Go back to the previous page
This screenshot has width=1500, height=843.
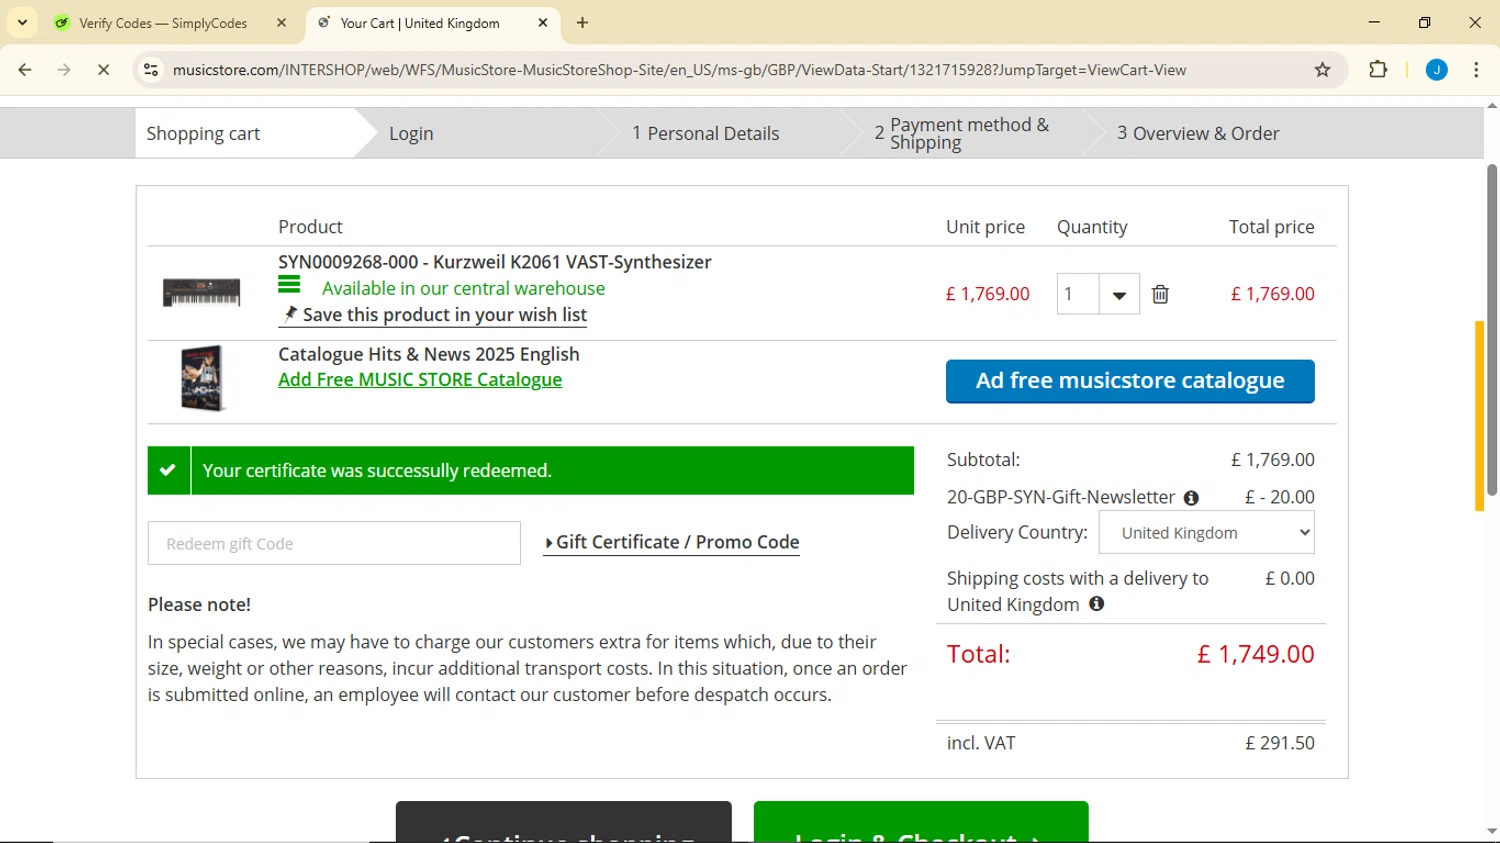point(25,70)
